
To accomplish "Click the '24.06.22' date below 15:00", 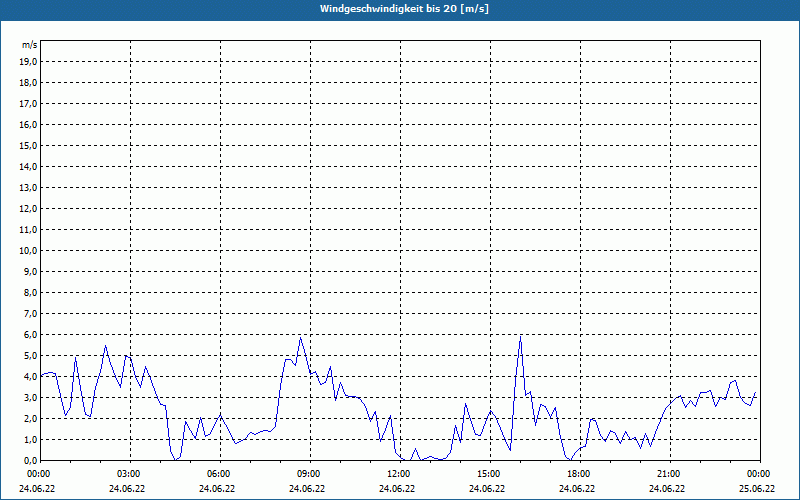I will (488, 489).
